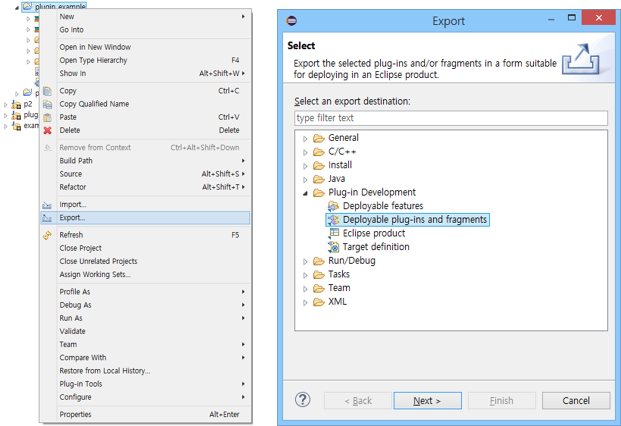
Task: Choose Close Project
Action: coord(145,248)
